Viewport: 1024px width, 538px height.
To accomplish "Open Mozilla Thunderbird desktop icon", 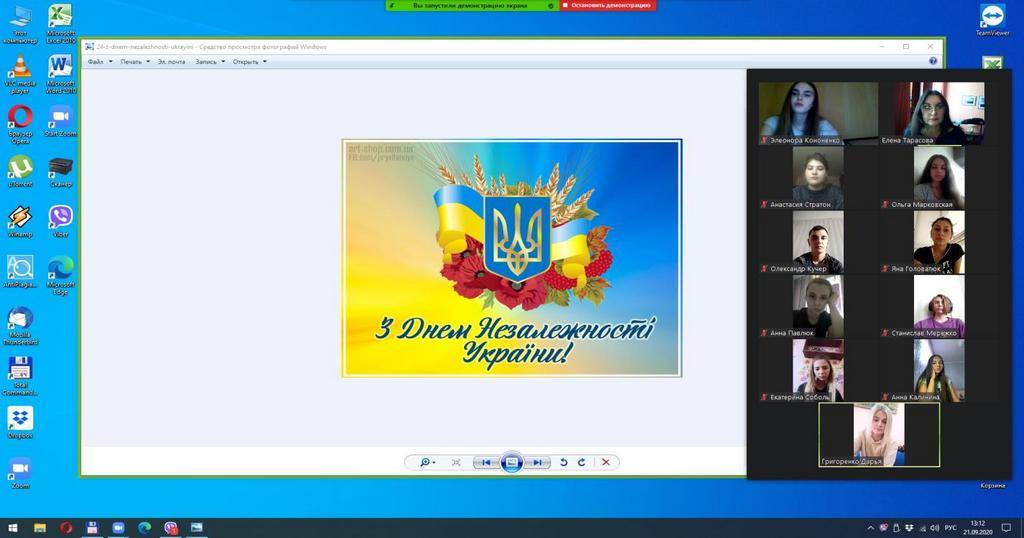I will tap(20, 326).
